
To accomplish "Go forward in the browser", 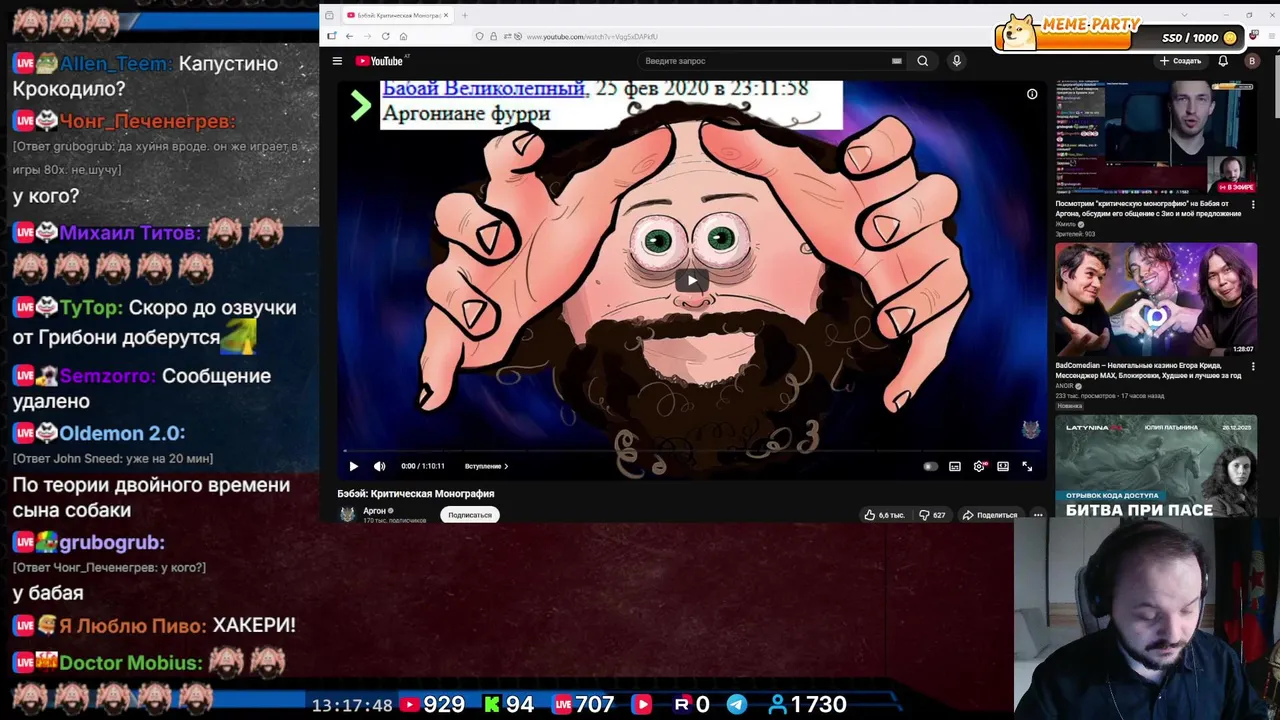I will pos(367,37).
